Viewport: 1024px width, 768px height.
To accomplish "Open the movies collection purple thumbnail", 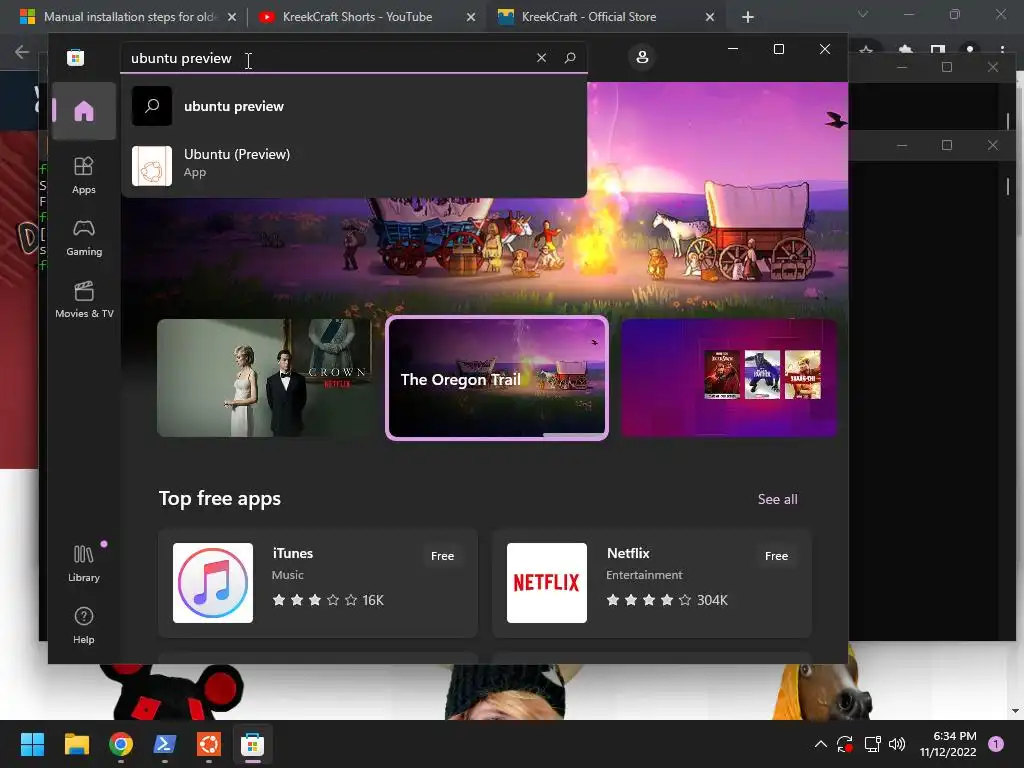I will [728, 377].
